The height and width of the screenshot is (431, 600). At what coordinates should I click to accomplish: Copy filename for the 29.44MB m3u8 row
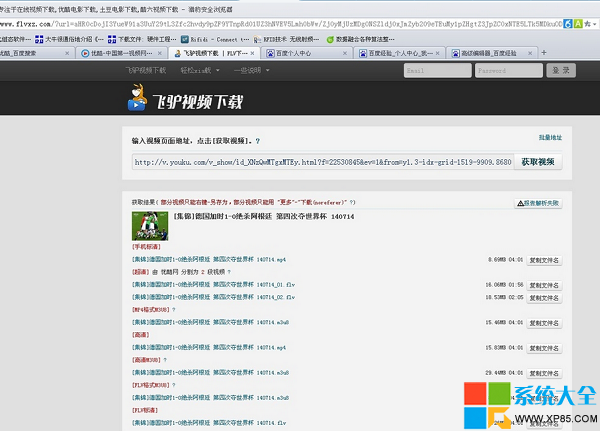pyautogui.click(x=544, y=374)
